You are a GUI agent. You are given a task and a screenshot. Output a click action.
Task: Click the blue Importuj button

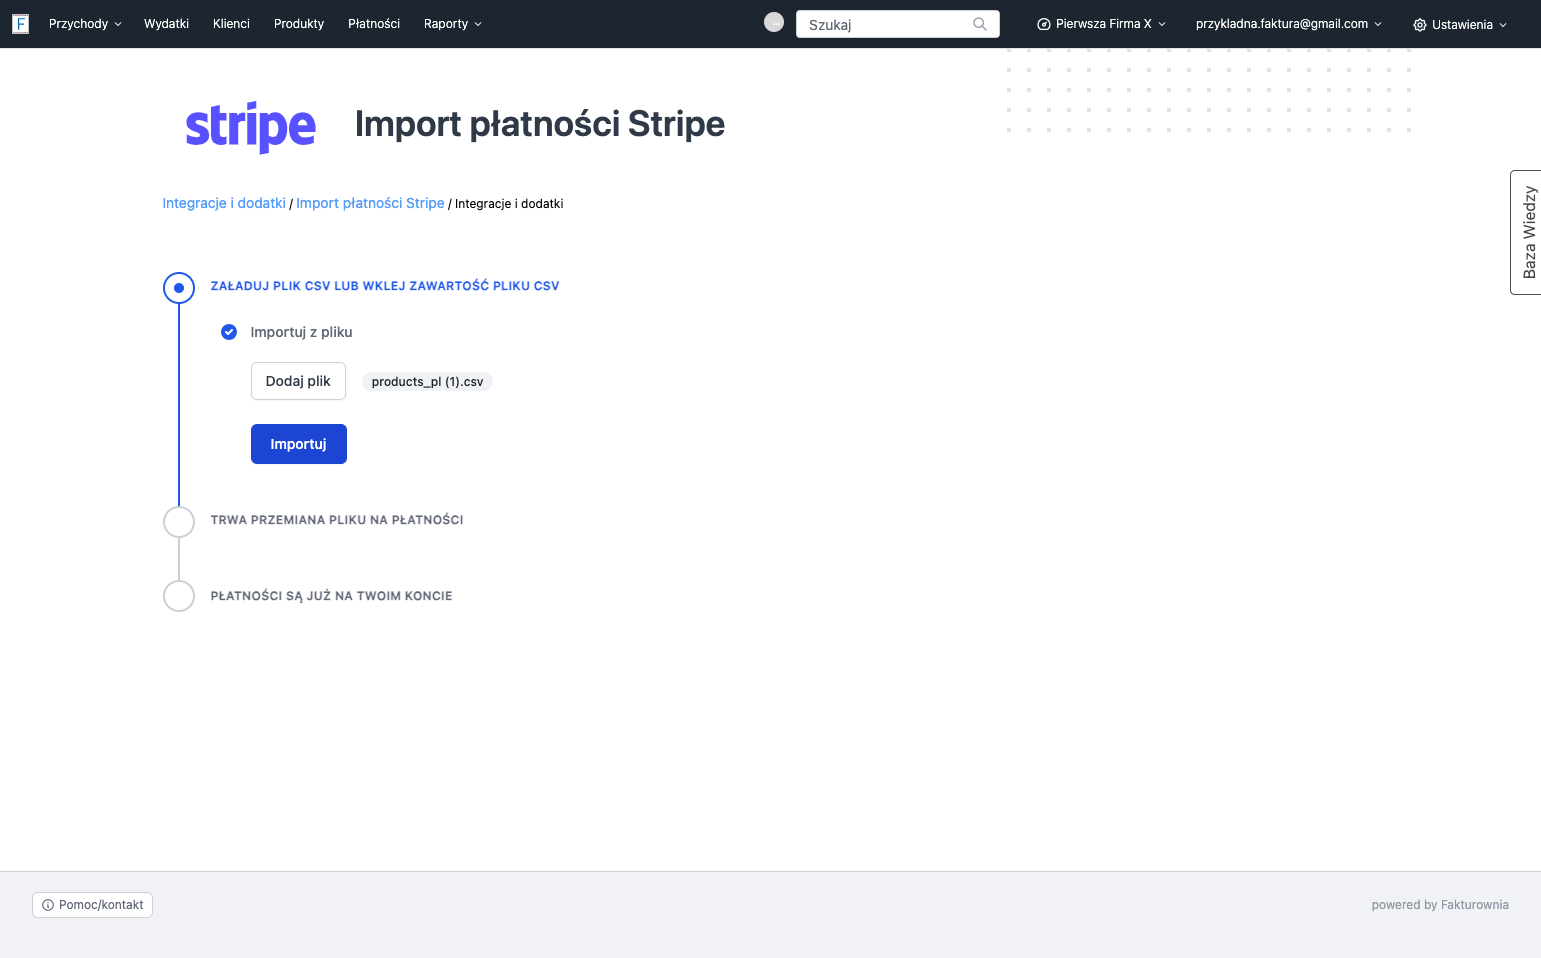pyautogui.click(x=299, y=444)
